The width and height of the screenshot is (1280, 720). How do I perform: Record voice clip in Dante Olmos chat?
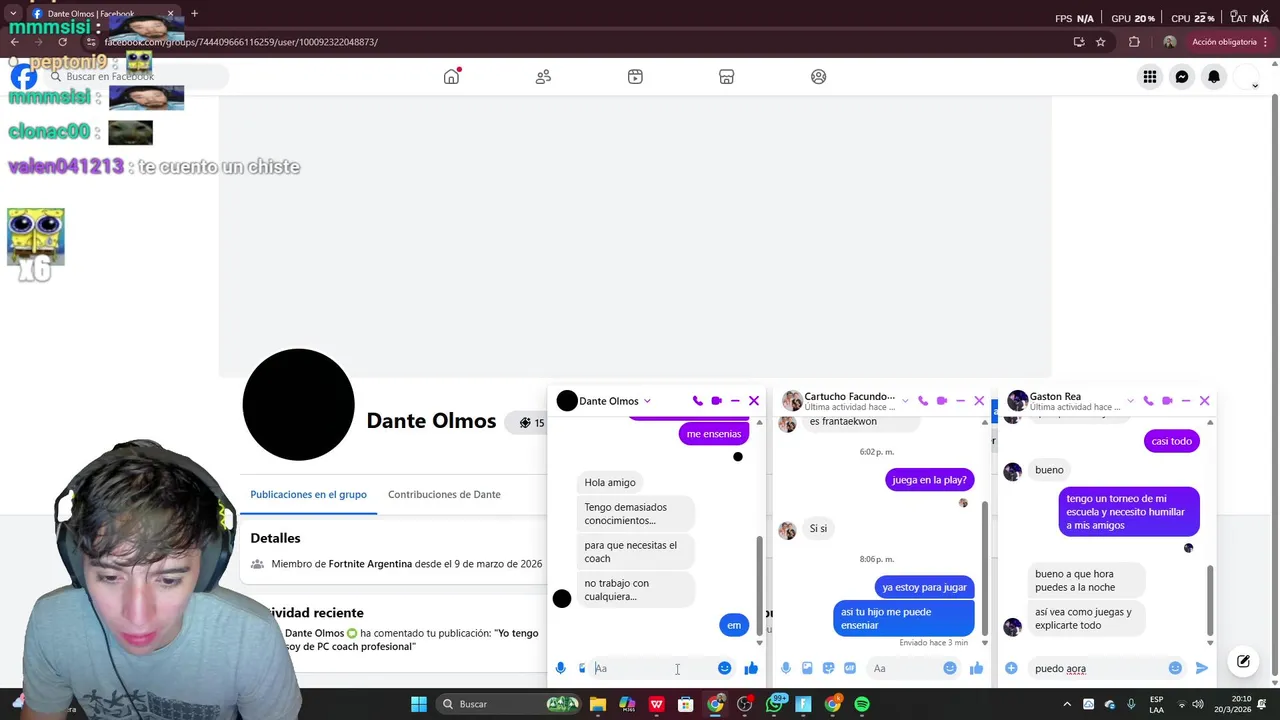(561, 668)
